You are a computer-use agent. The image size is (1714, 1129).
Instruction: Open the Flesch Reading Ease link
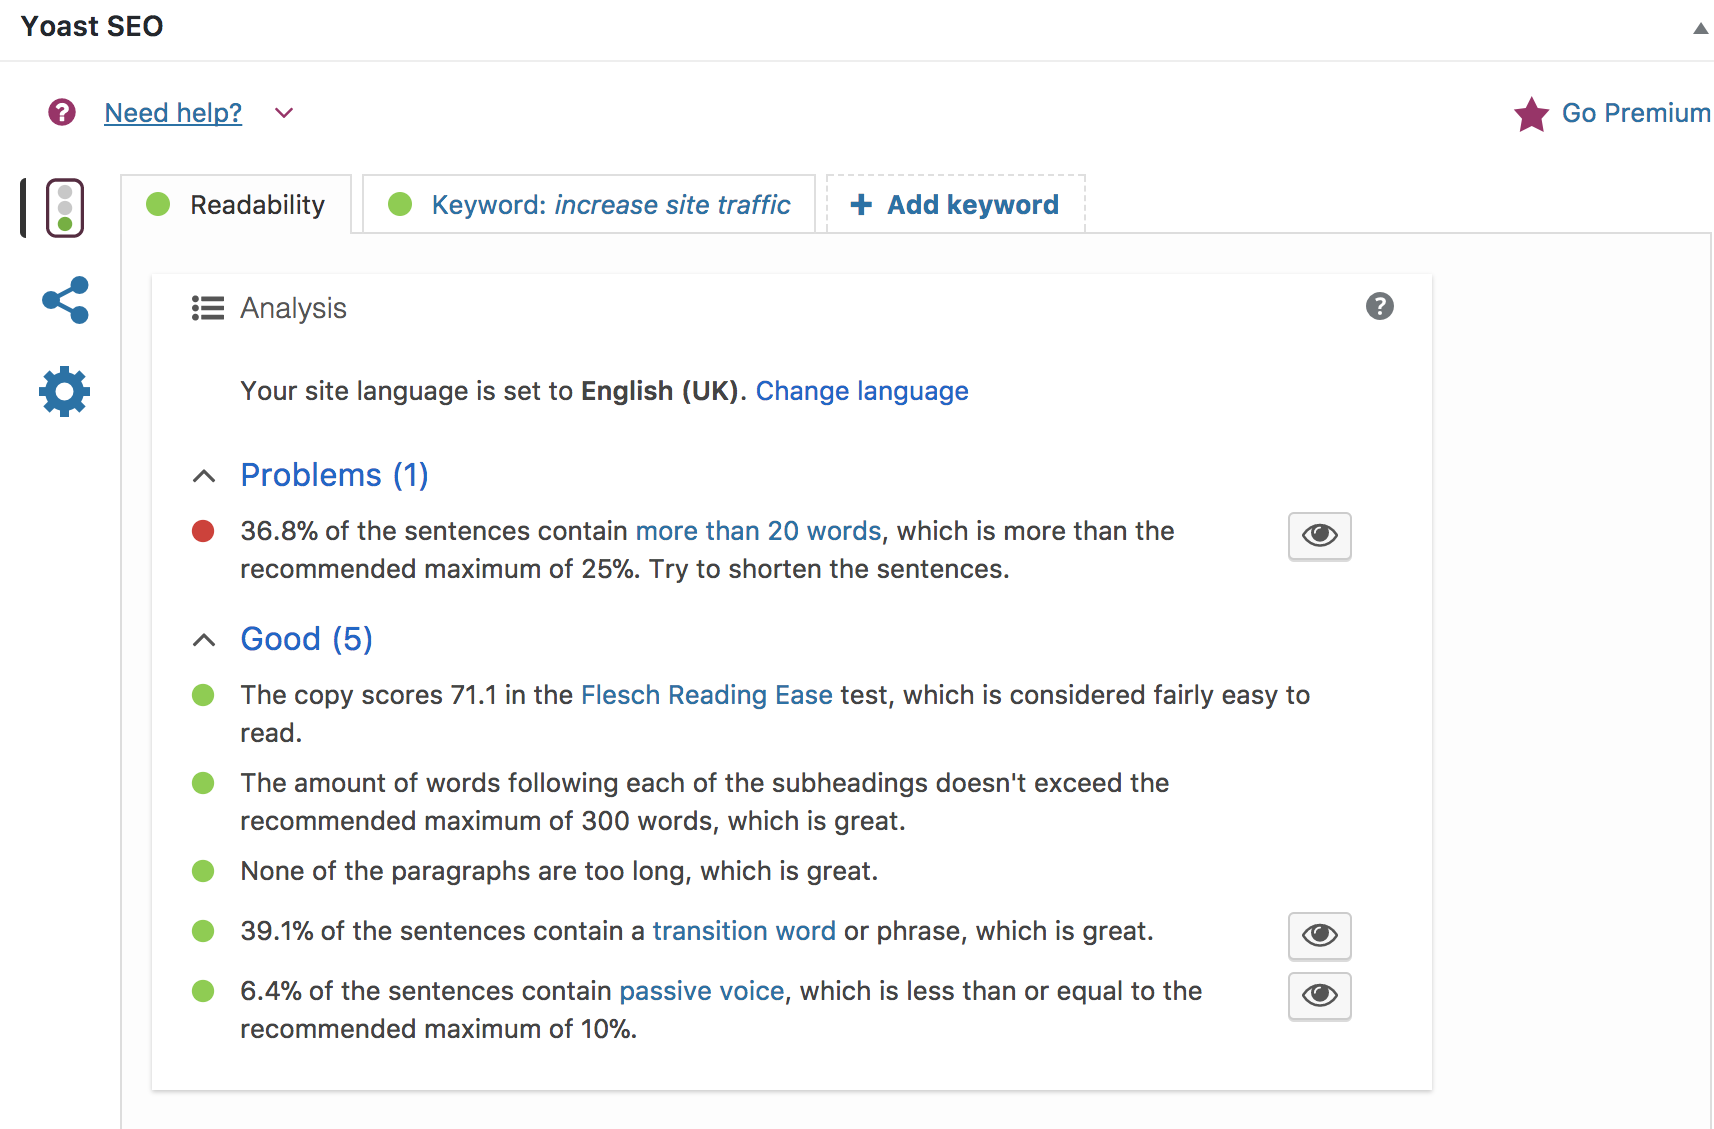[x=707, y=695]
